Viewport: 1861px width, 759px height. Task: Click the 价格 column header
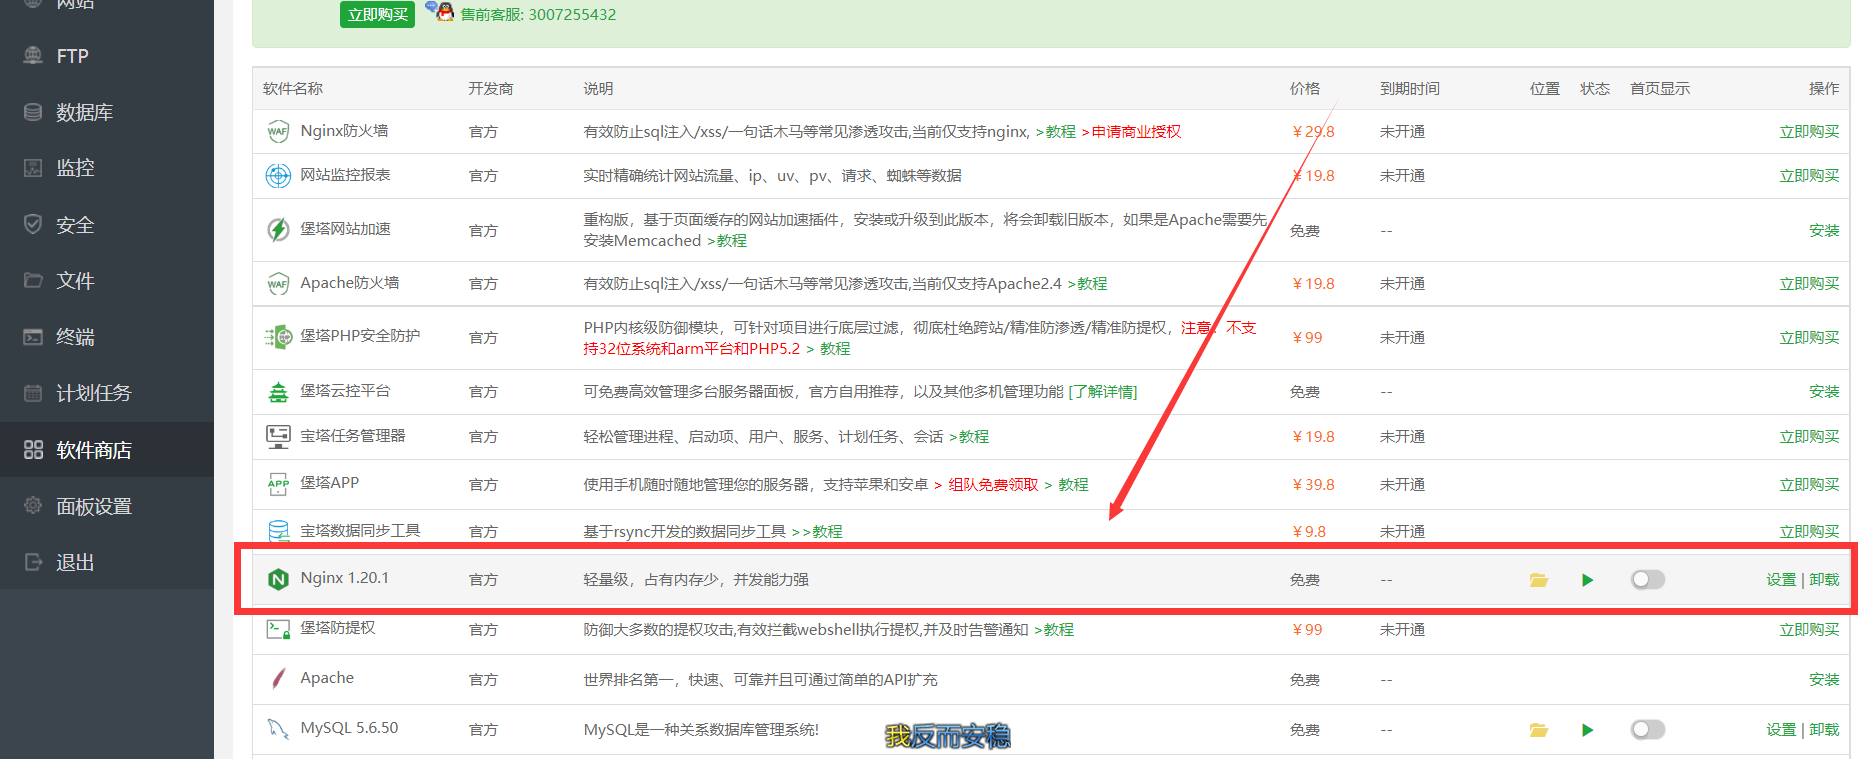[x=1305, y=89]
